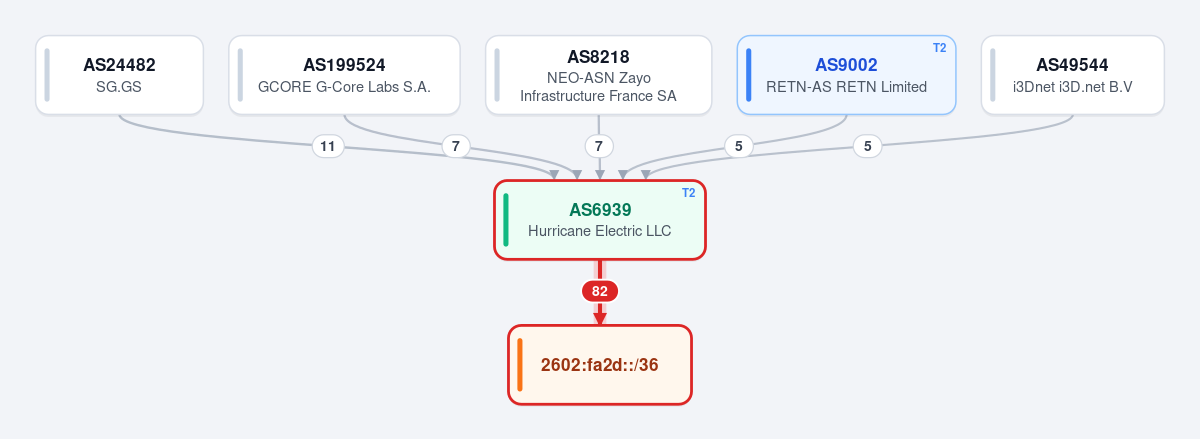The height and width of the screenshot is (439, 1200).
Task: Click the 2602:fa2d::/36 prefix node
Action: coord(600,365)
